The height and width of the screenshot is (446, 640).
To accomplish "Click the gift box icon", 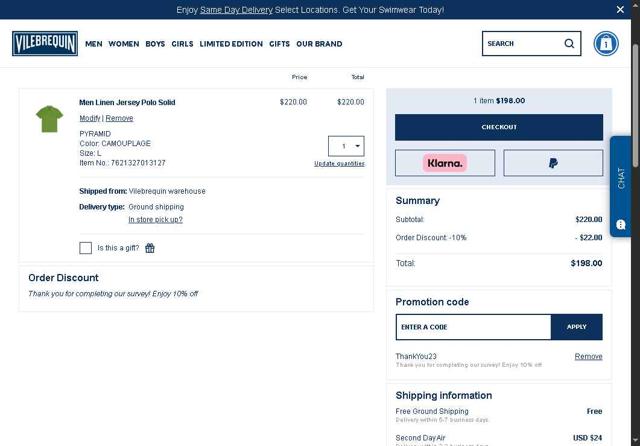I will coord(150,248).
